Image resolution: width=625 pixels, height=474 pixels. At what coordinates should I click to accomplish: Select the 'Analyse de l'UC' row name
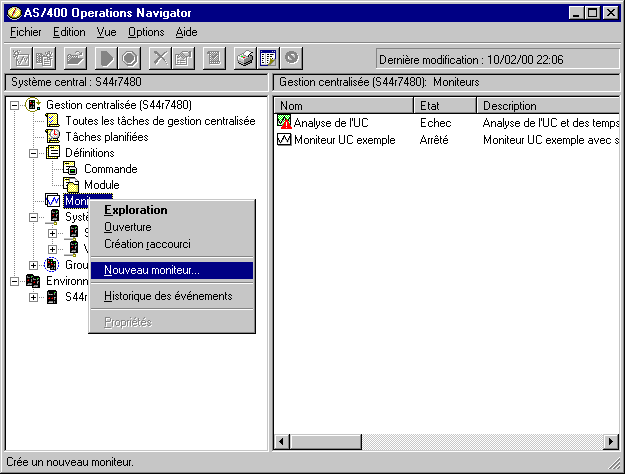(331, 123)
